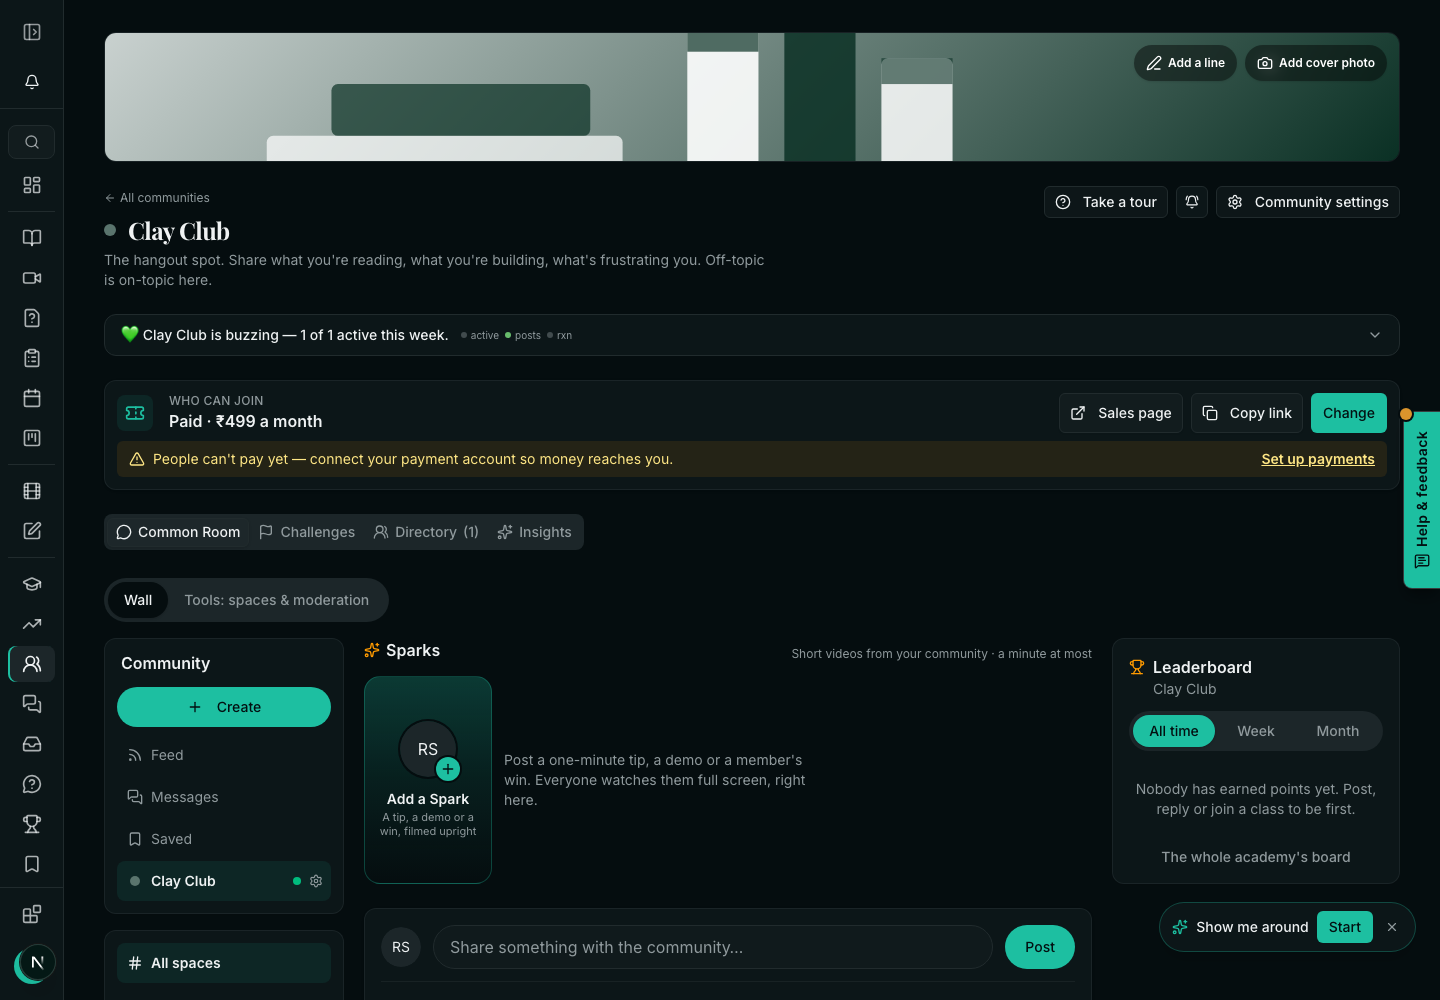This screenshot has width=1440, height=1000.
Task: Click Change who can join
Action: click(1349, 413)
